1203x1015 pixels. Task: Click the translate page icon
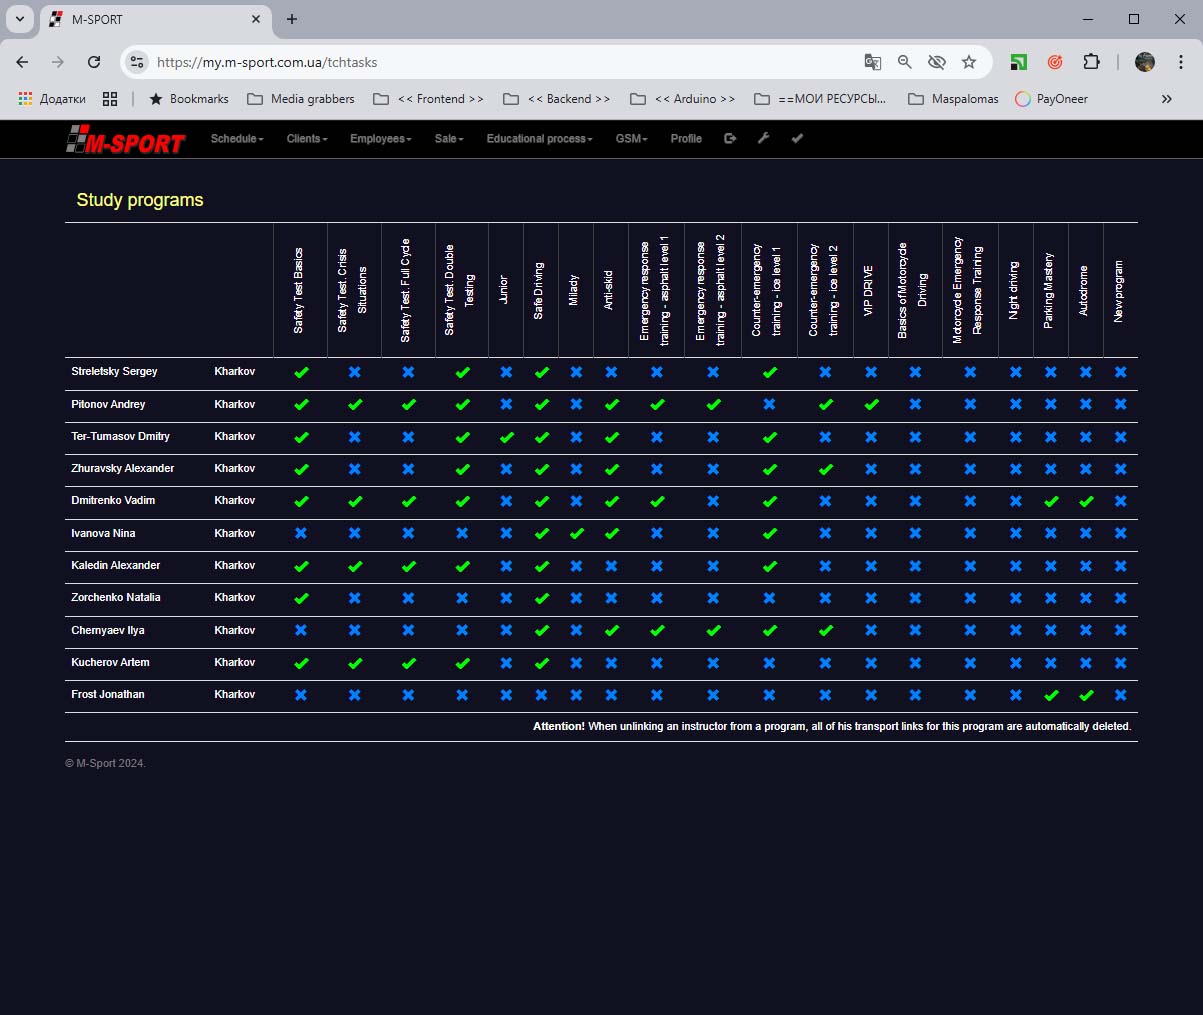click(x=873, y=62)
